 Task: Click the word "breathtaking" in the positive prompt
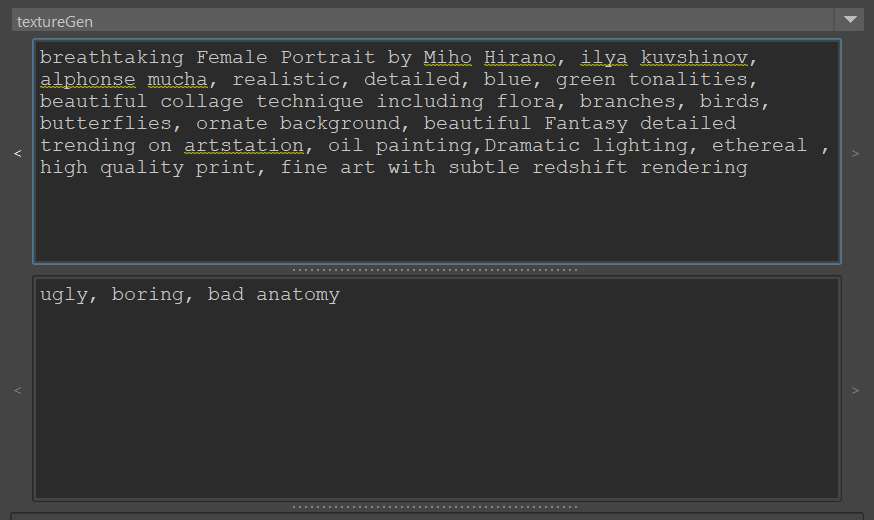tap(111, 57)
